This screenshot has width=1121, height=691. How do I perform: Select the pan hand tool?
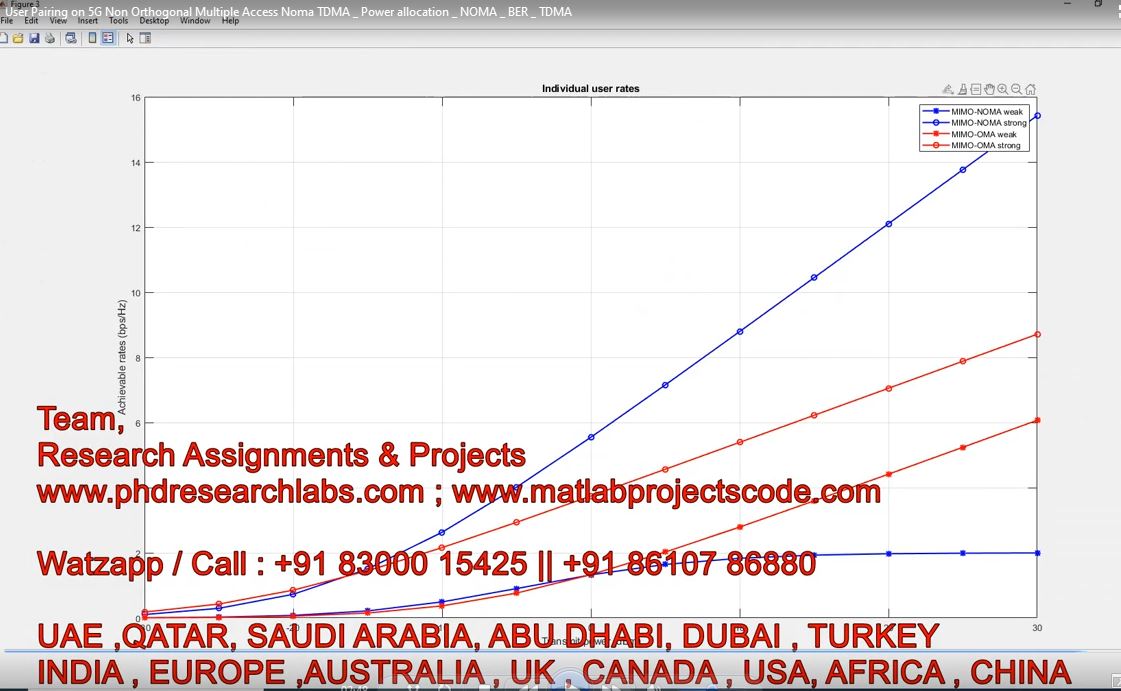click(989, 89)
